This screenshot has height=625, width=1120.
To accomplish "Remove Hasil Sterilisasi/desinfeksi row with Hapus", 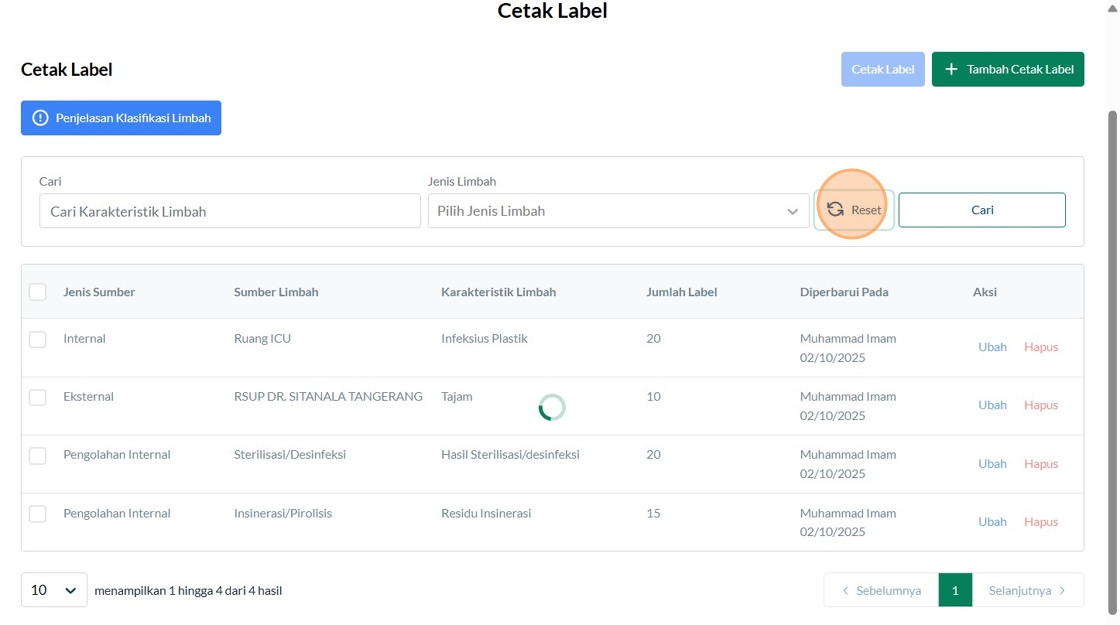I will coord(1040,463).
